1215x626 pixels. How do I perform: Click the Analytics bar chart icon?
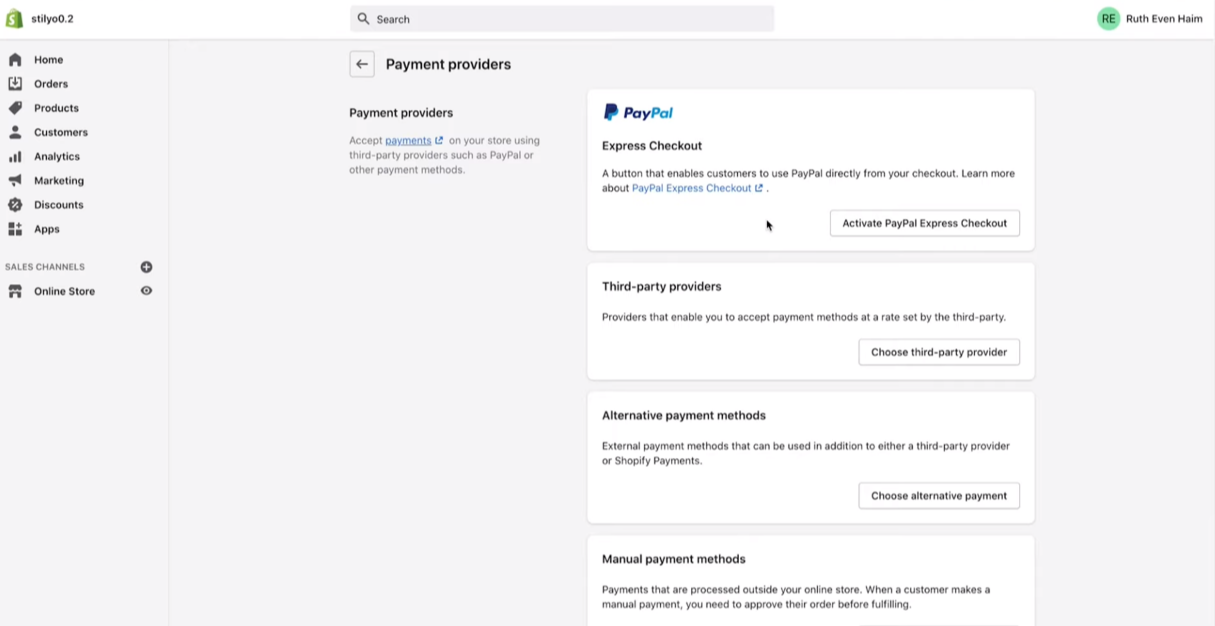15,157
